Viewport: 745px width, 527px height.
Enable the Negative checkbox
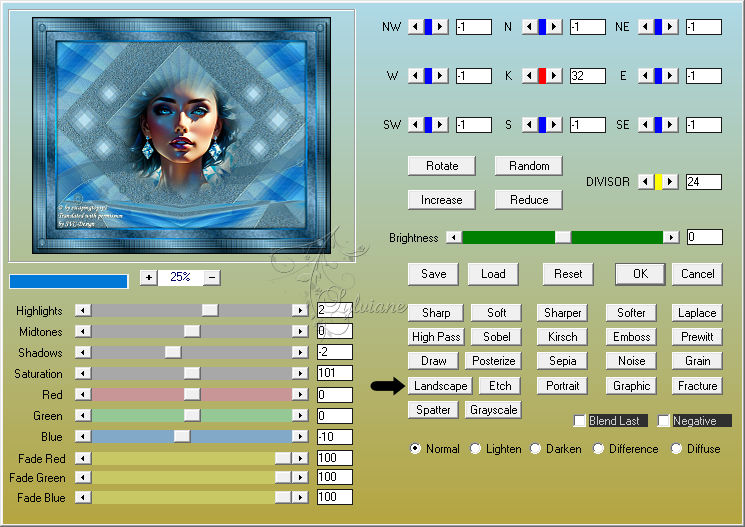(x=663, y=421)
